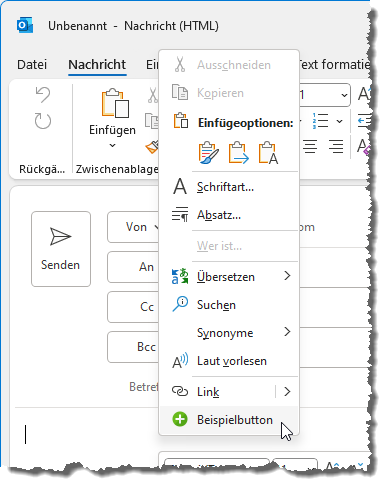Click clipboard icon beside Einfügeoptionen
Screen dimensions: 388x486
180,121
